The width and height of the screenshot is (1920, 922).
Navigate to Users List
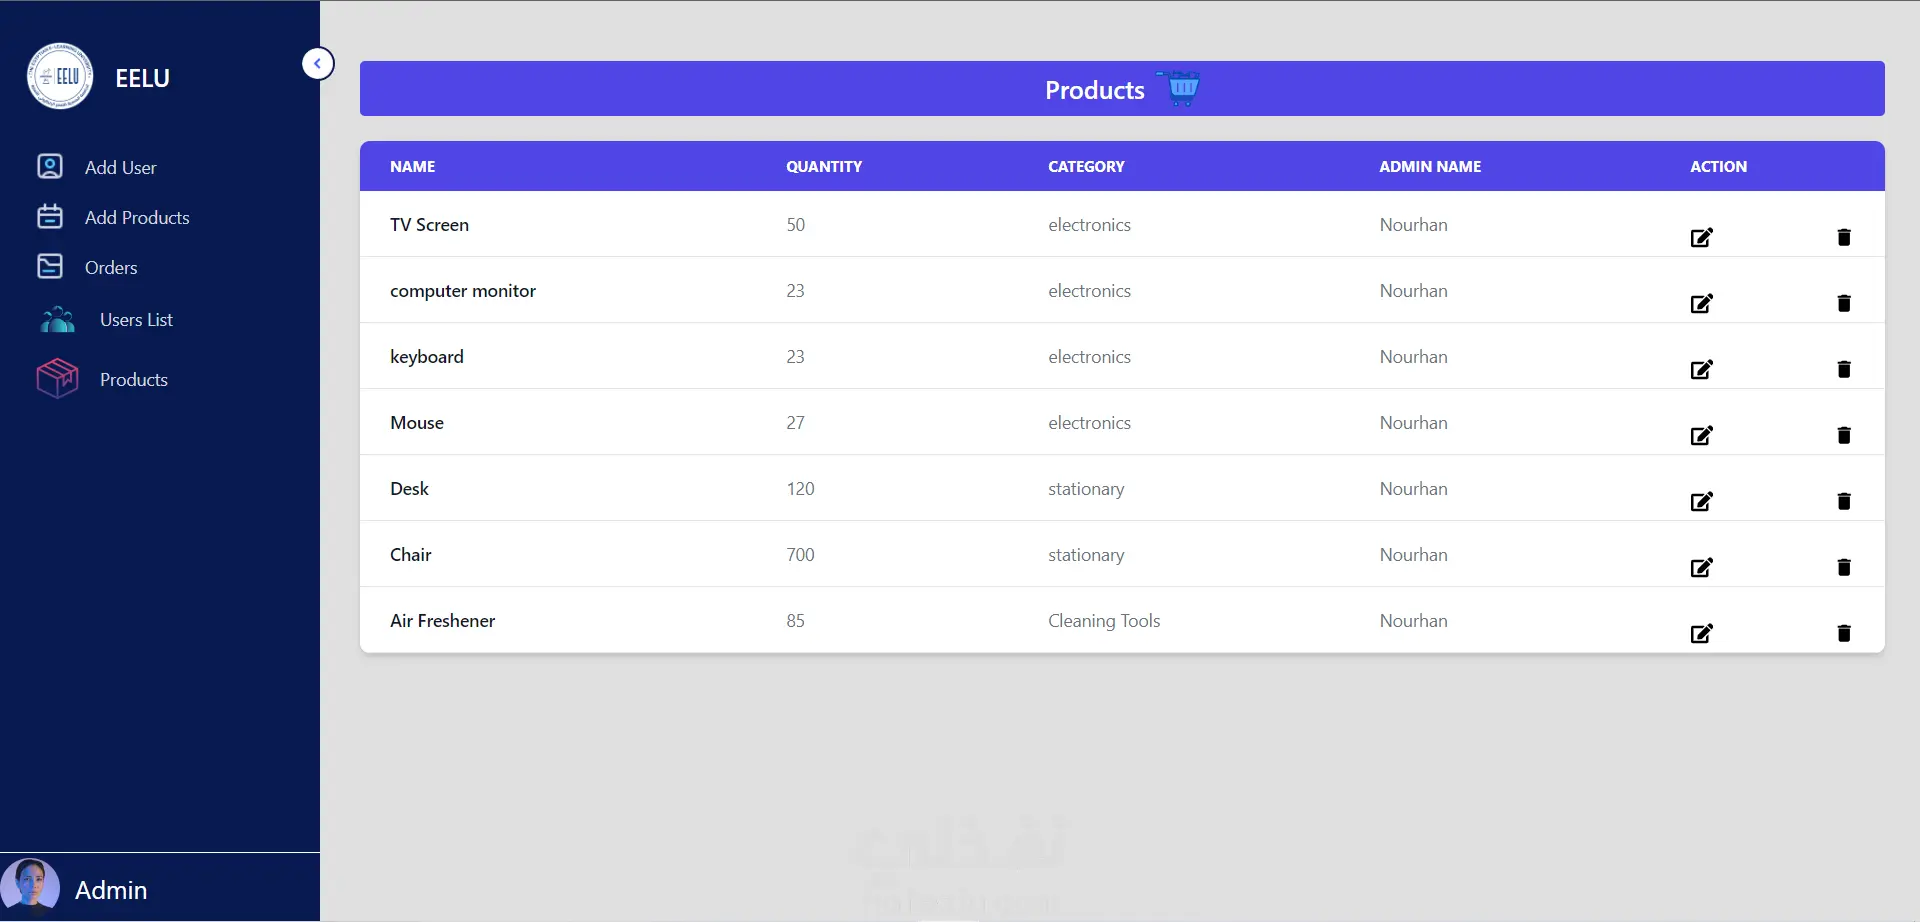click(136, 320)
